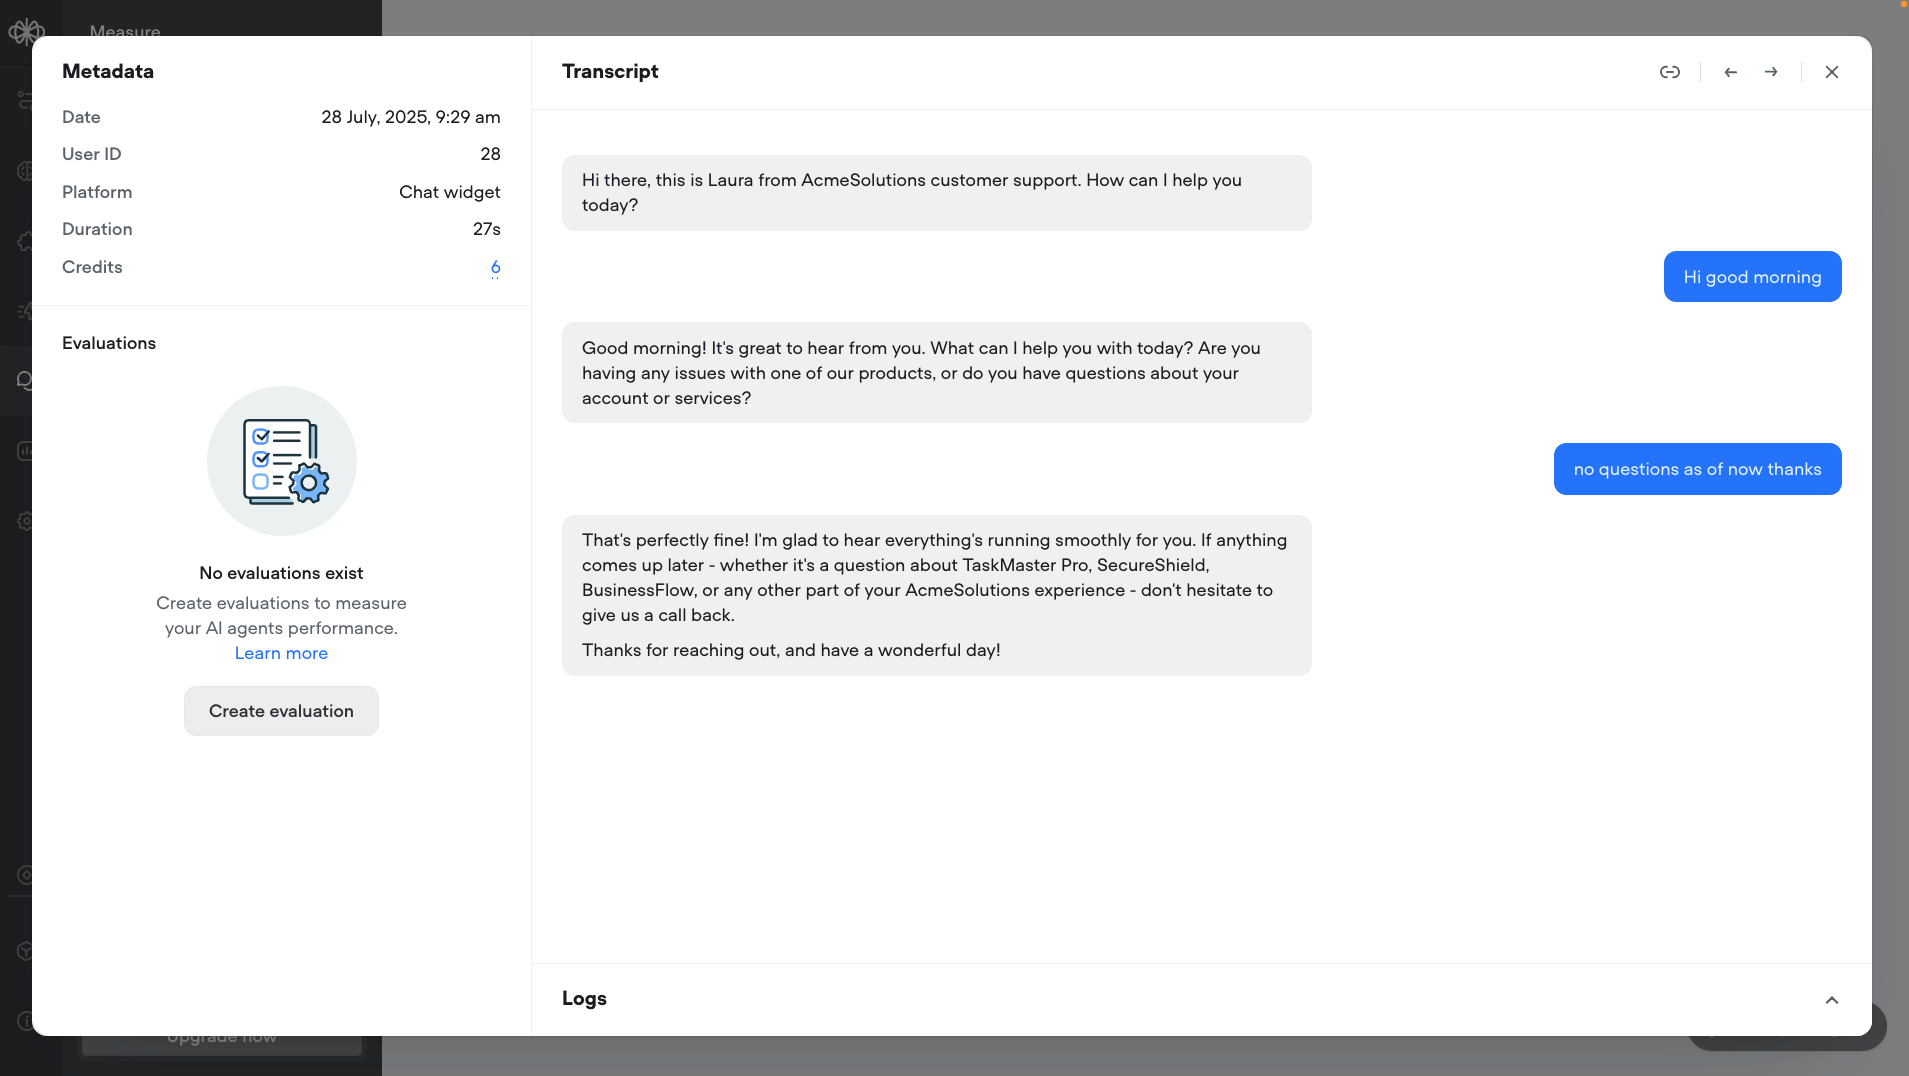Click the date value 28 July, 2025

click(410, 117)
